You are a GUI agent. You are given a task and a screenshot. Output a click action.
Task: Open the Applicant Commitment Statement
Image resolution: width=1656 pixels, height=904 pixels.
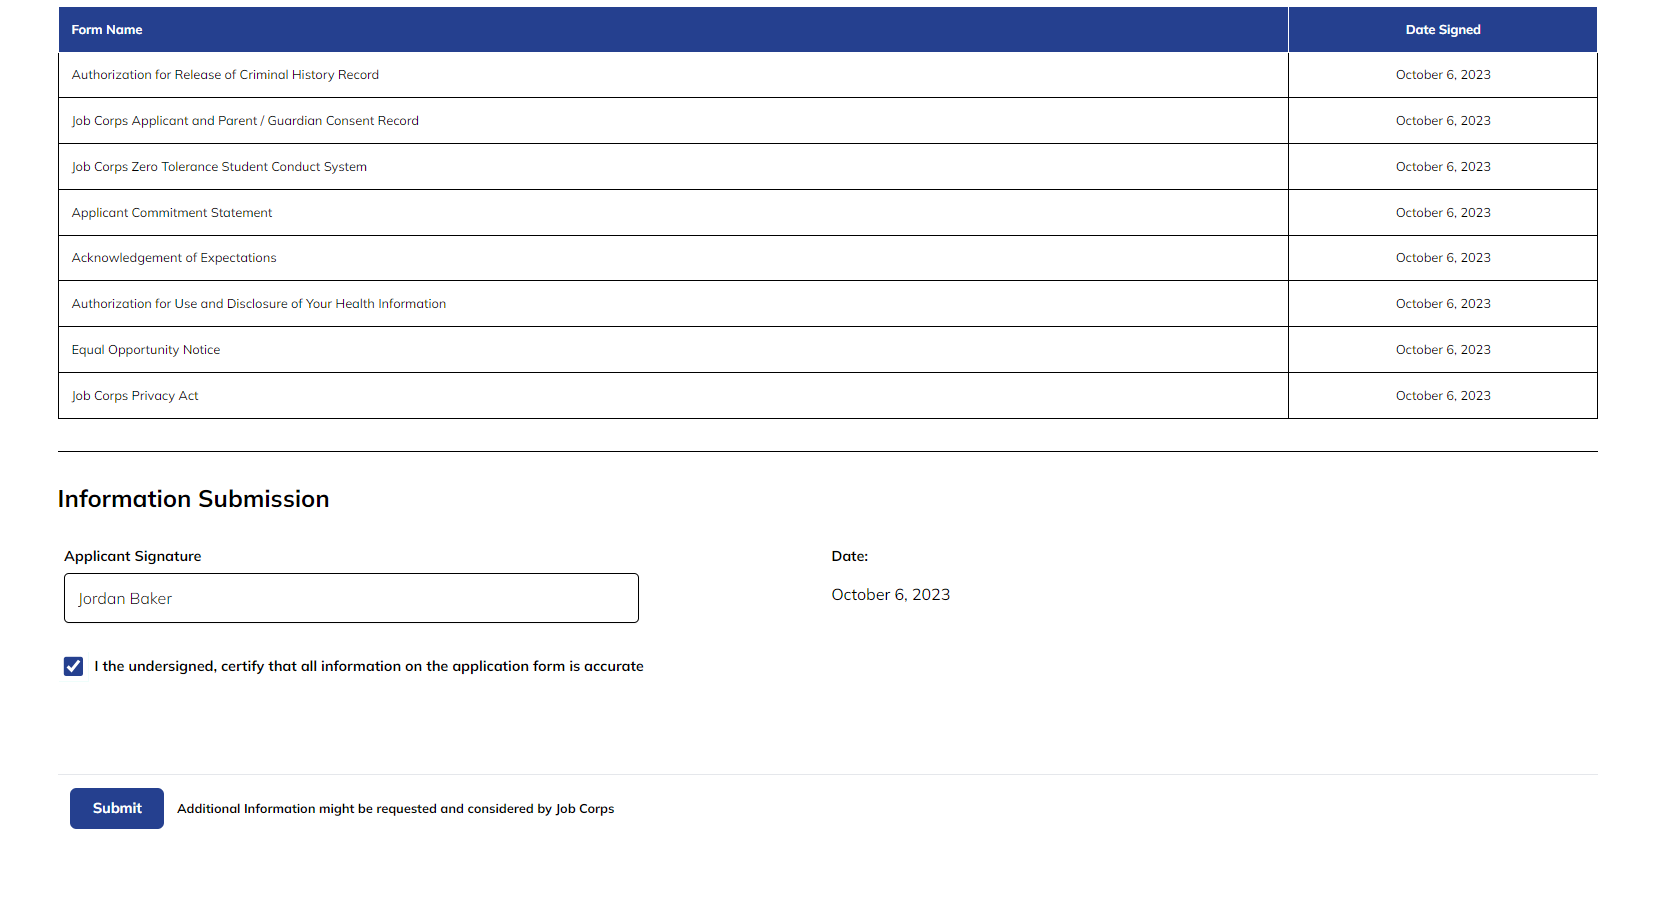pos(171,212)
